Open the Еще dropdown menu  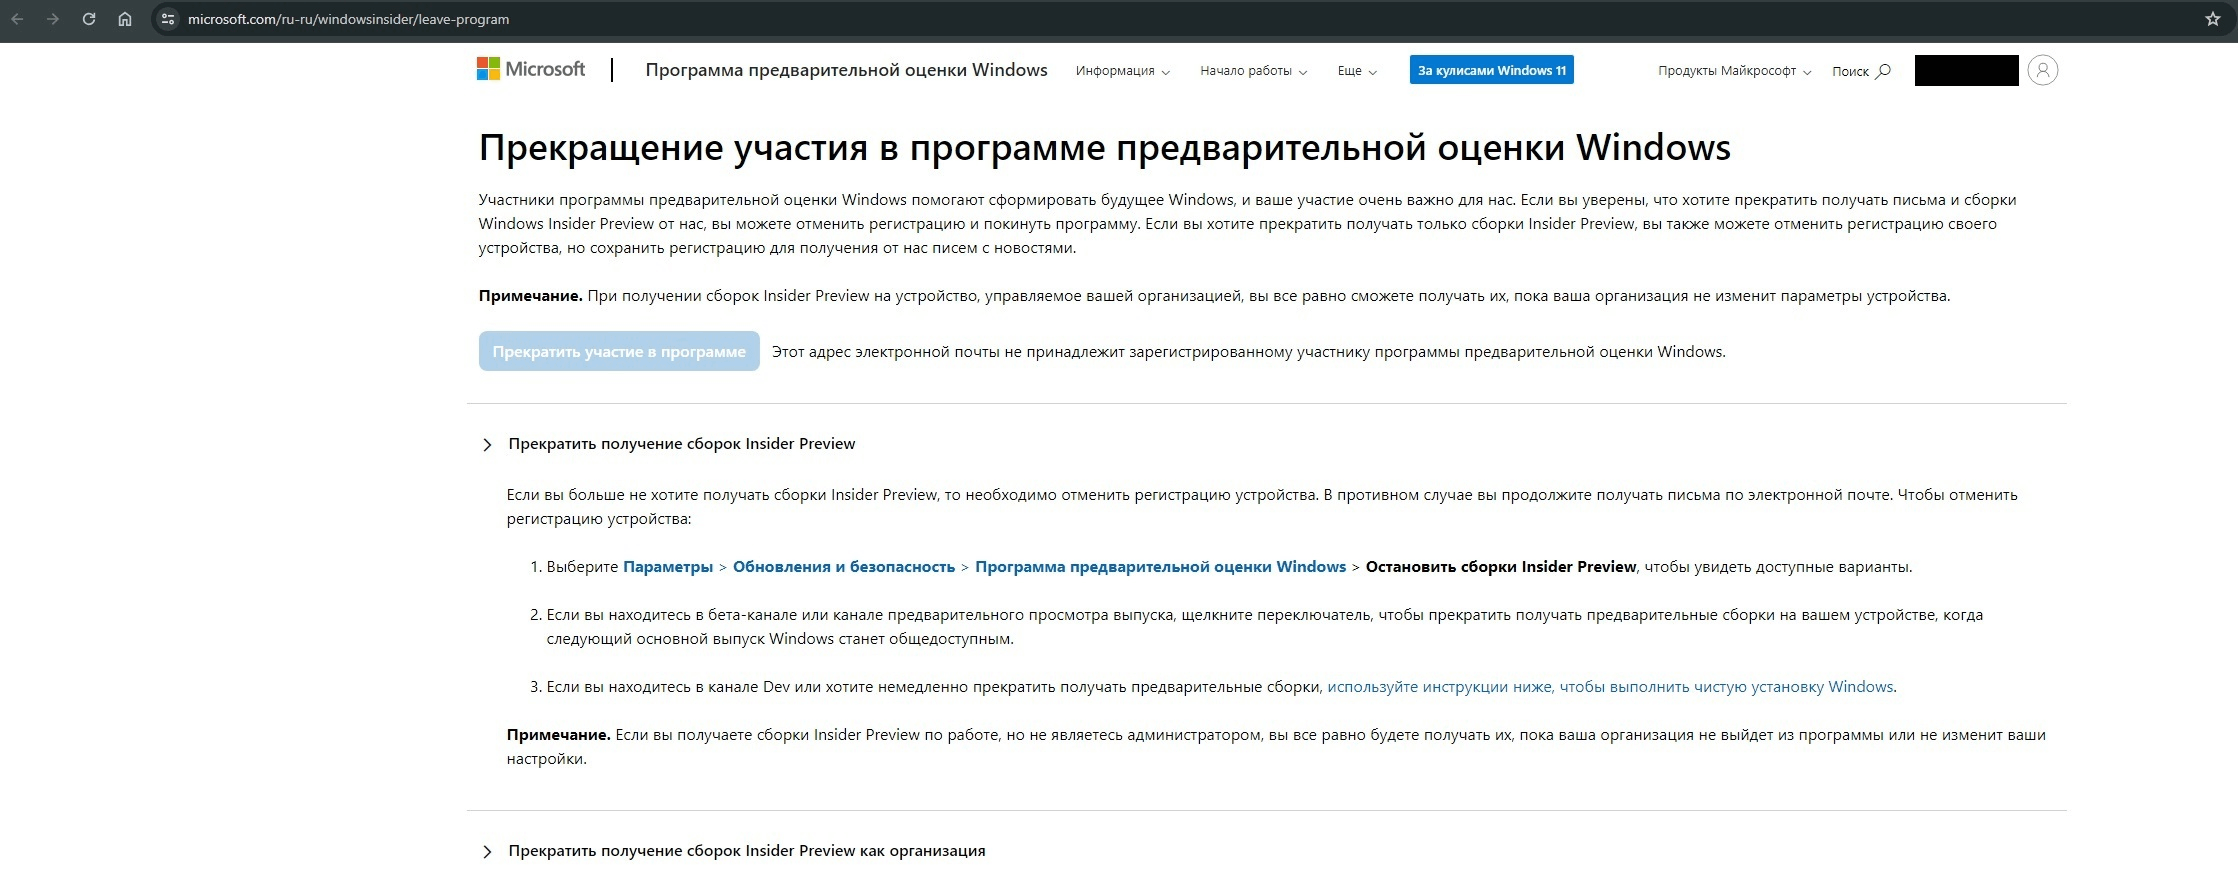pos(1357,71)
